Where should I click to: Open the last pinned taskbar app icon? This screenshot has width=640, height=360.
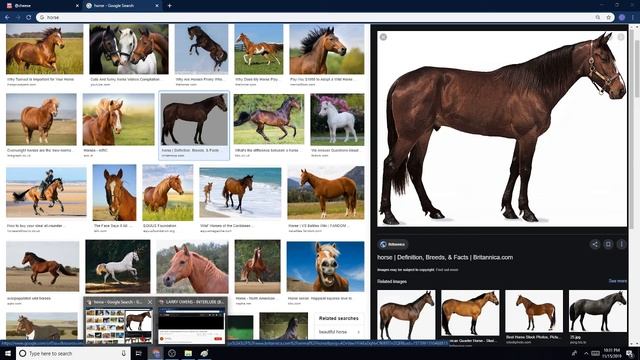[204, 353]
